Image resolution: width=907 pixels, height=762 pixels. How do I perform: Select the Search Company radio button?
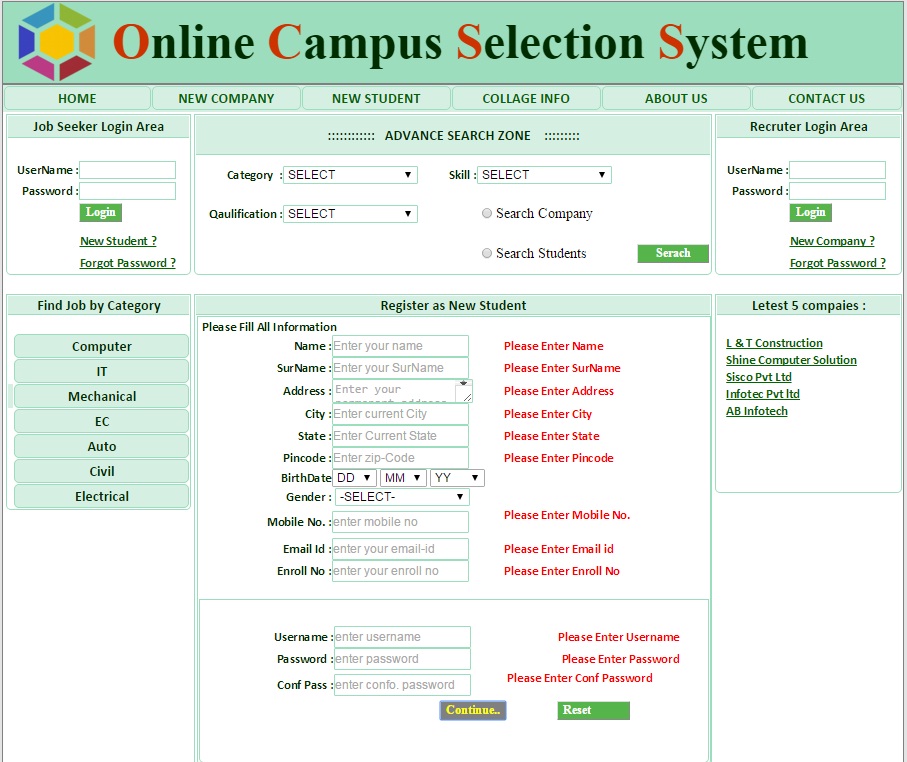[x=487, y=213]
